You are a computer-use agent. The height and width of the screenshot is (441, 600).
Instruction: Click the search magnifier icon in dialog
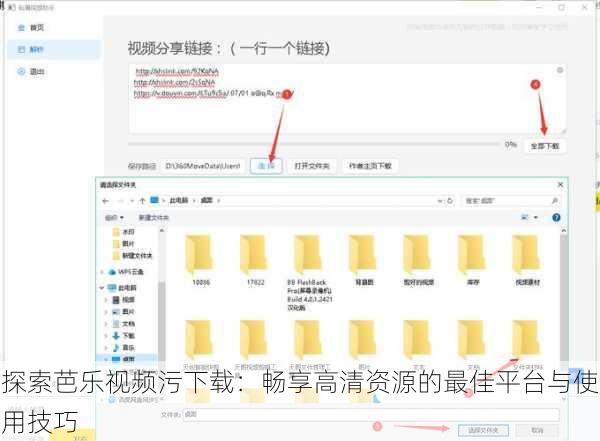coord(554,201)
